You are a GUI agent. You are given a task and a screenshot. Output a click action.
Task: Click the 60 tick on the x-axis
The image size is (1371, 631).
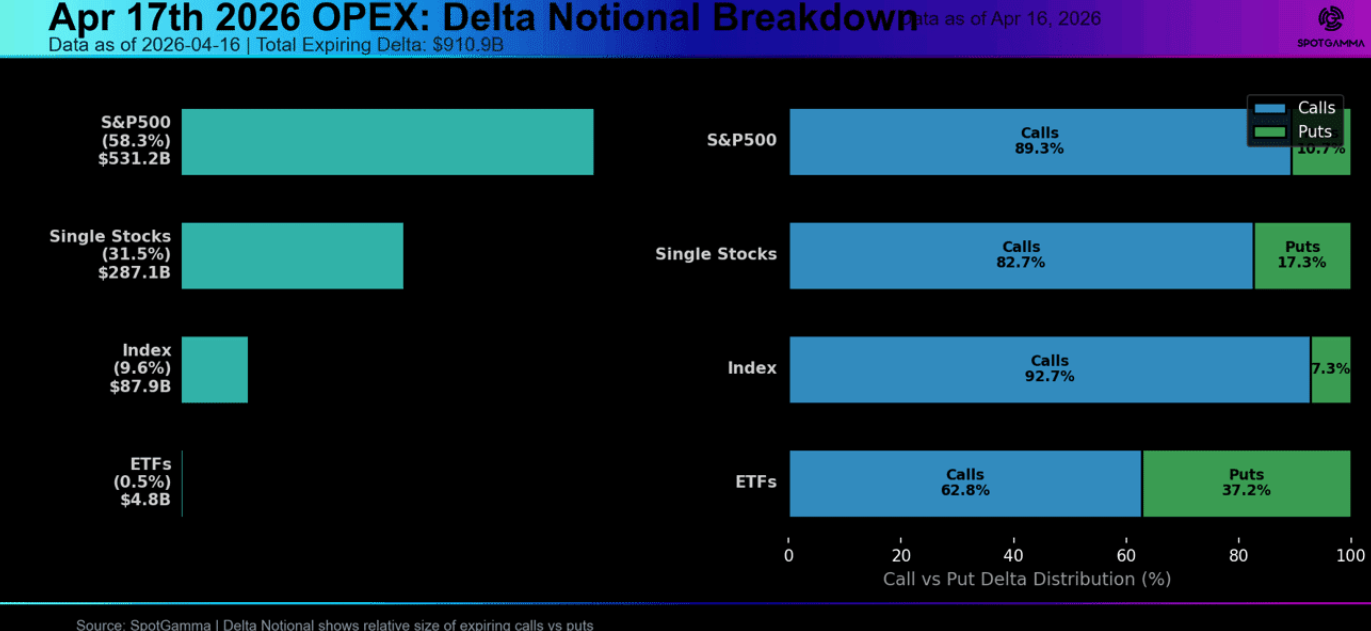[1126, 555]
